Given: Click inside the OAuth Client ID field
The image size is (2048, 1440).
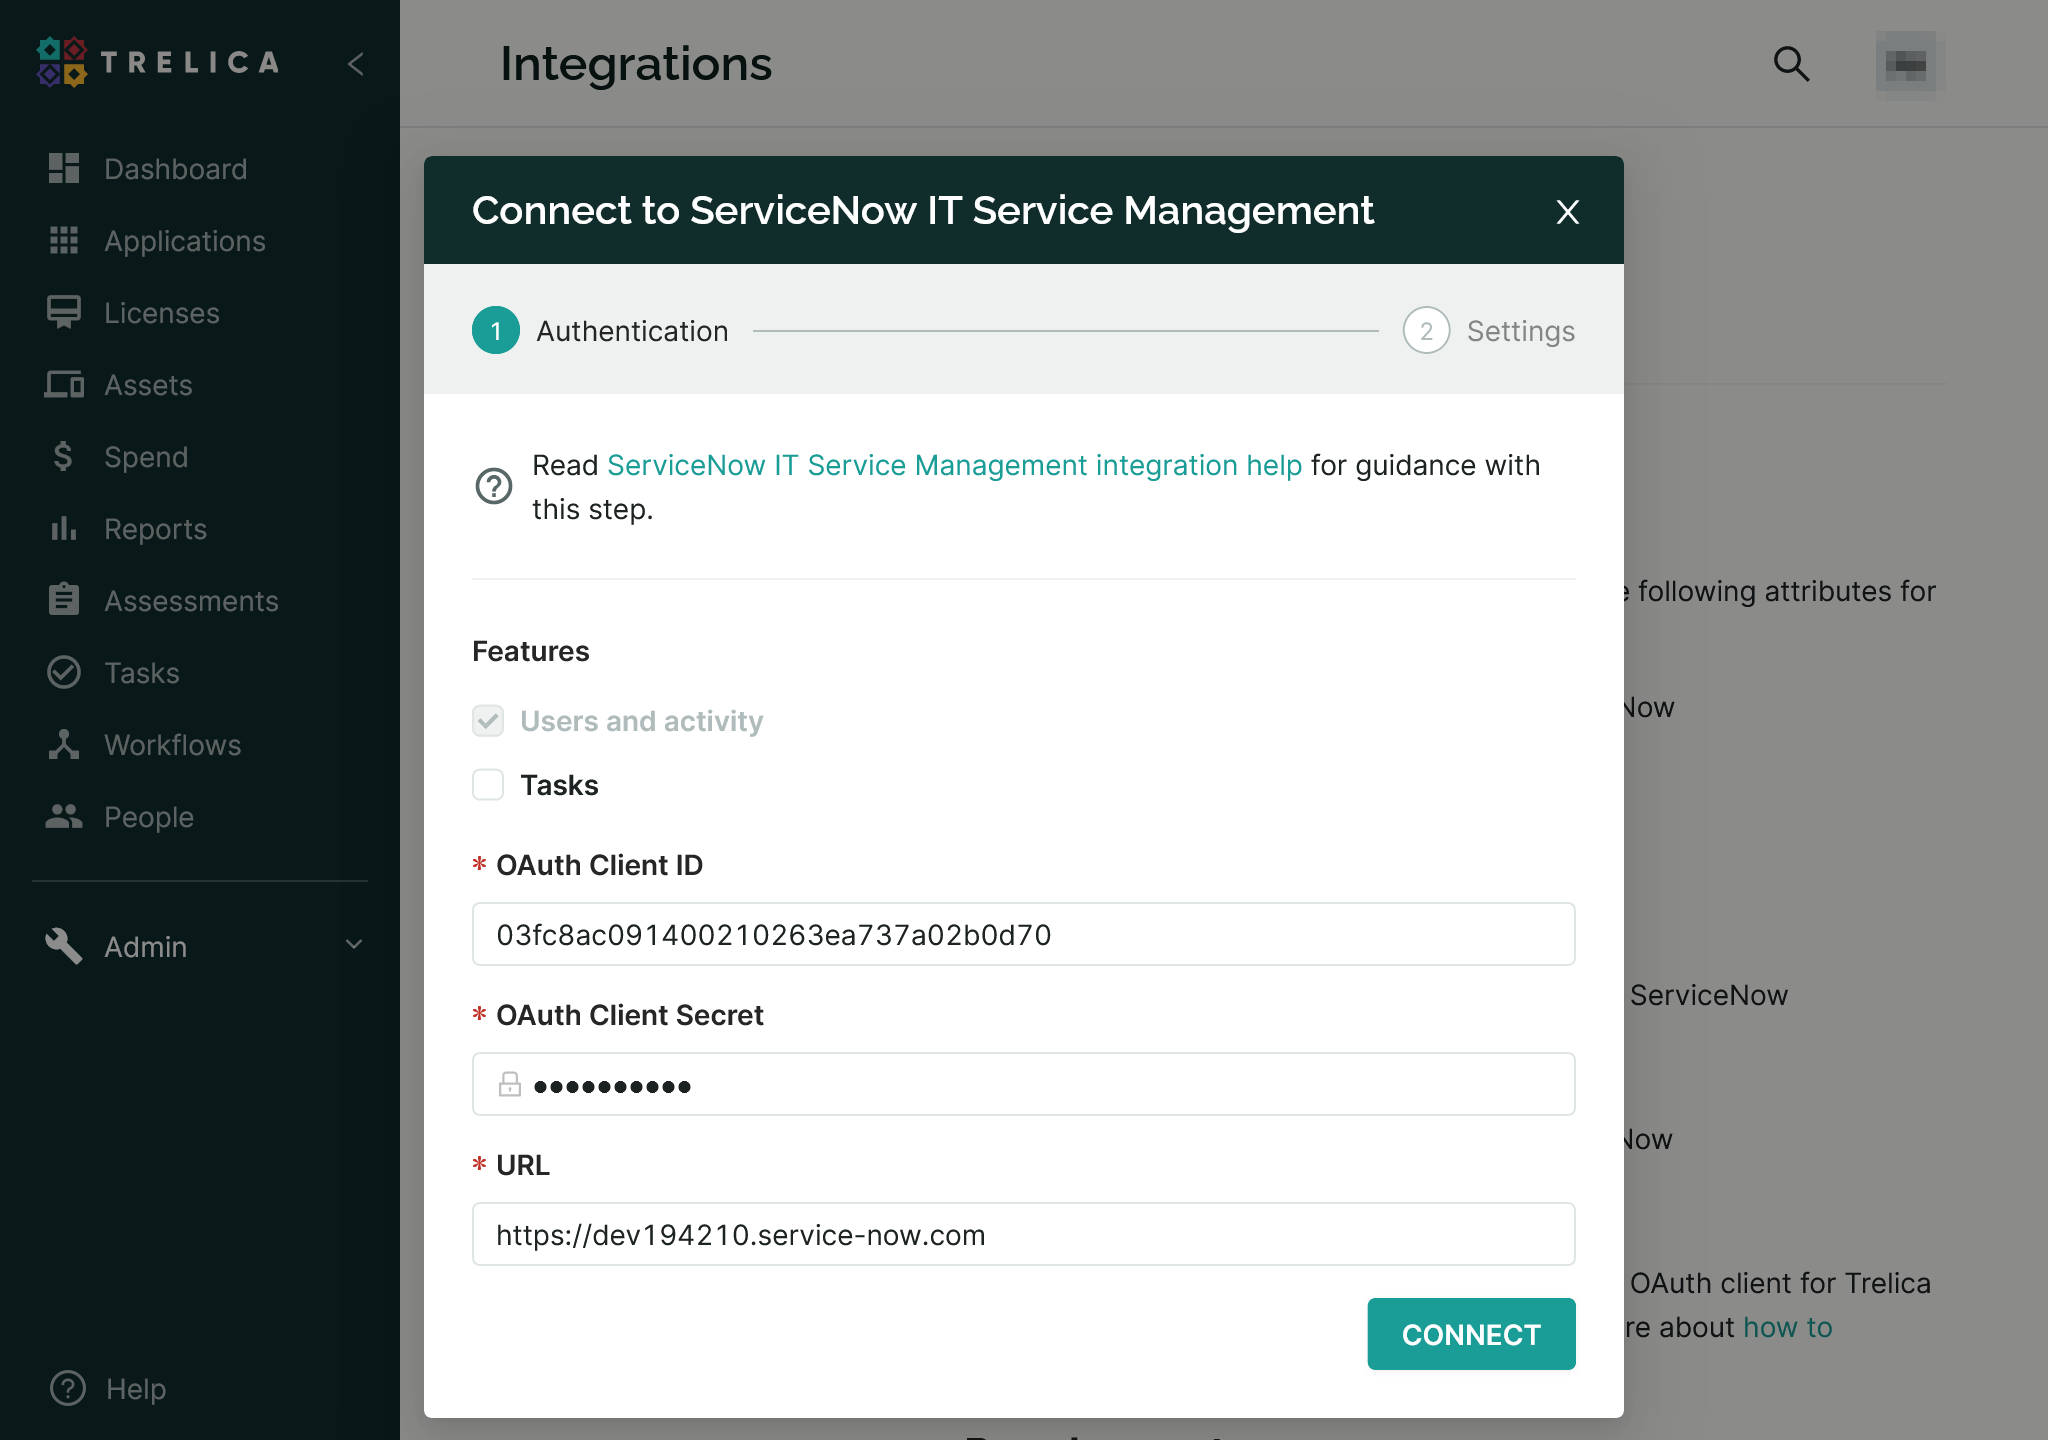Looking at the screenshot, I should 1022,934.
